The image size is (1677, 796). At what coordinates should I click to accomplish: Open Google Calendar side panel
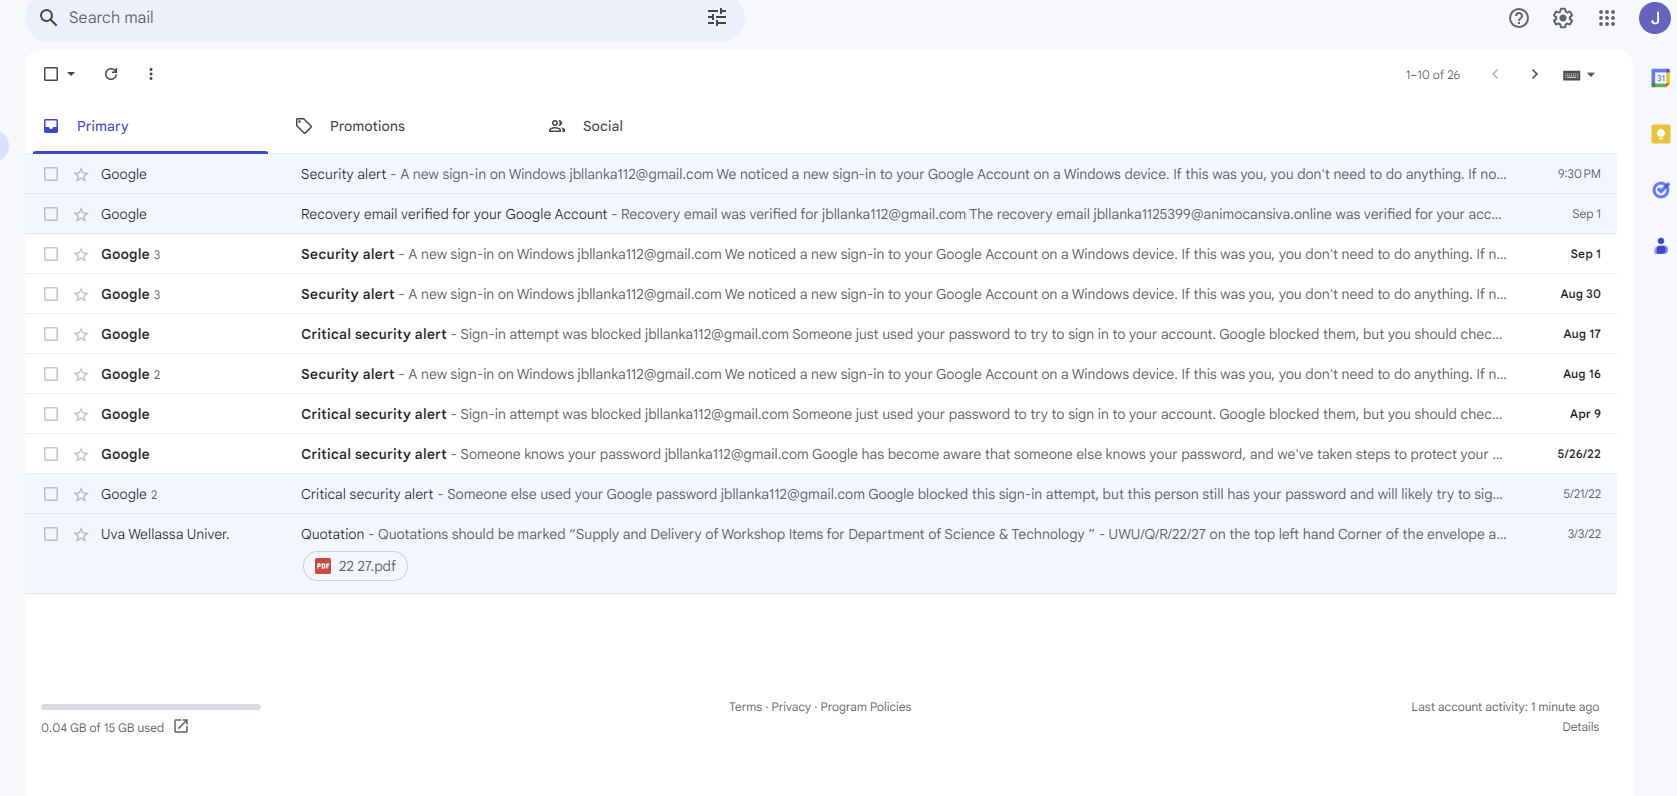[1661, 78]
